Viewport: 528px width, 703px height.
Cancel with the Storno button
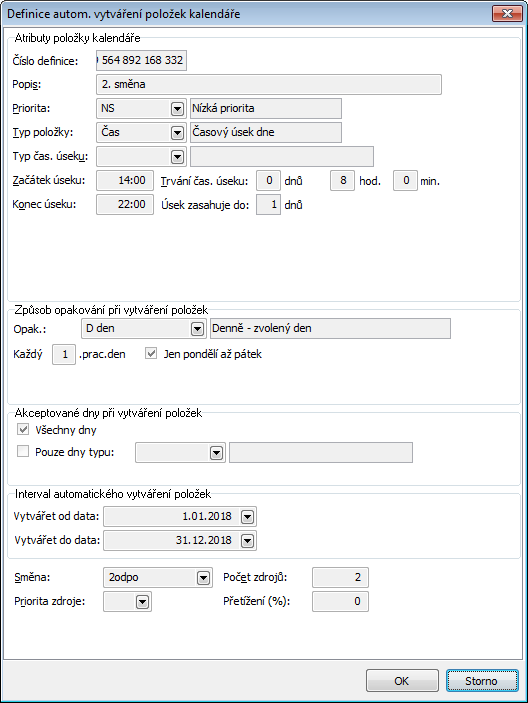tap(482, 681)
